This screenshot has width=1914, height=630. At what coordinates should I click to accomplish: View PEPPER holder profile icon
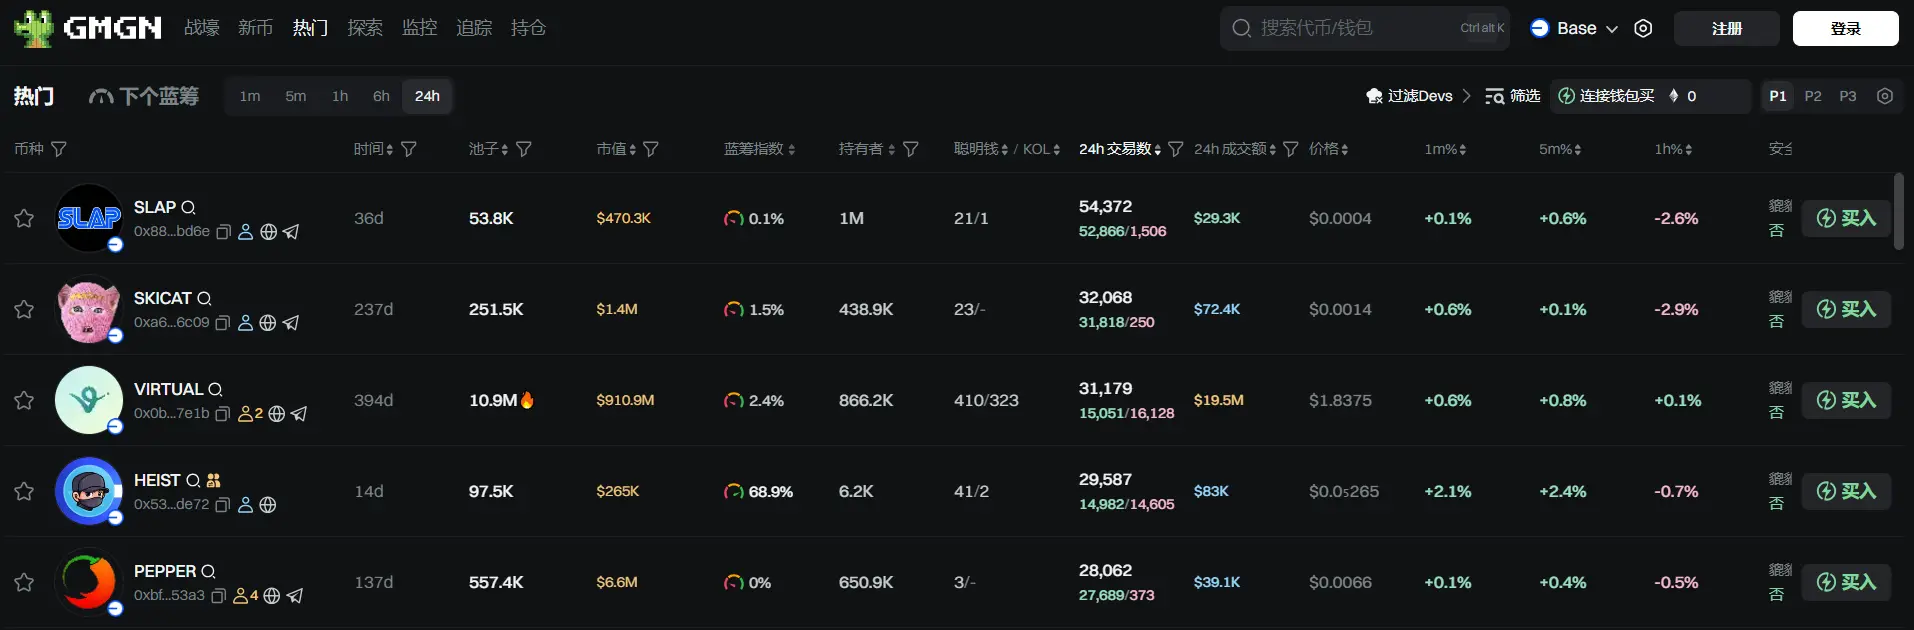(245, 596)
